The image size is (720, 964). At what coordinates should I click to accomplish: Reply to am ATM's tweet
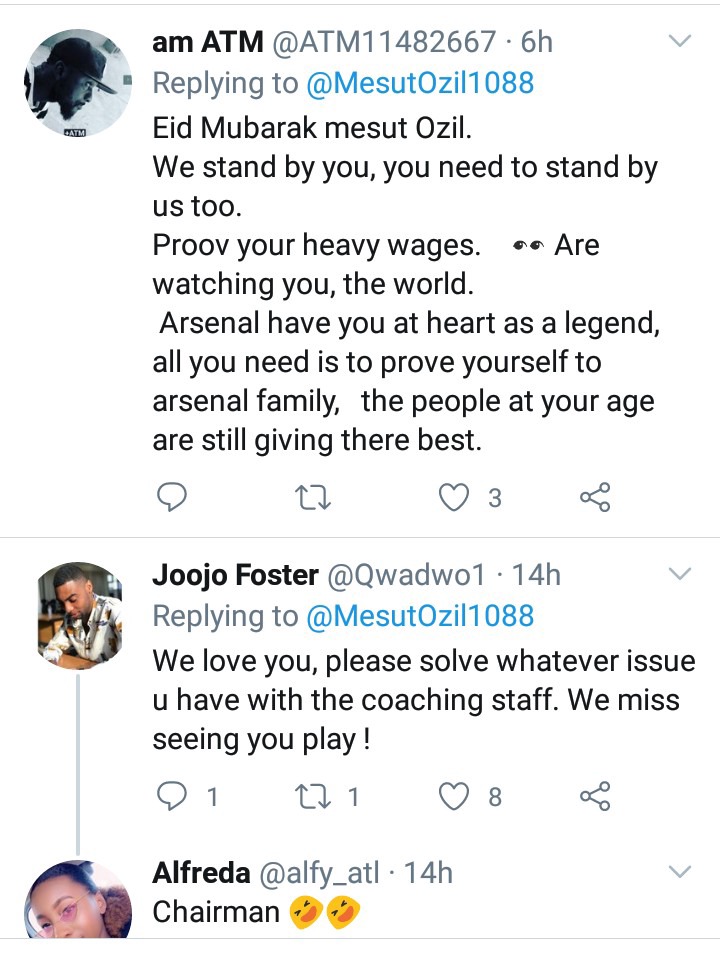pyautogui.click(x=174, y=497)
